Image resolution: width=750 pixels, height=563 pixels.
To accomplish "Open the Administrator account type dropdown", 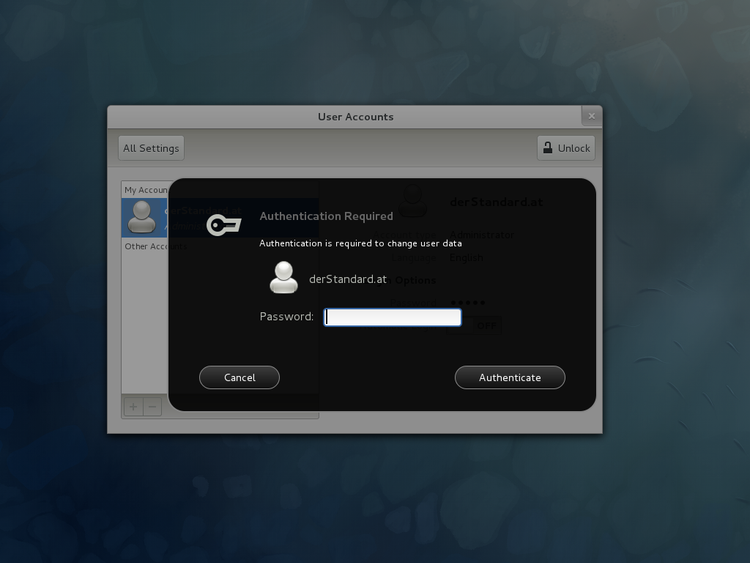I will point(482,235).
